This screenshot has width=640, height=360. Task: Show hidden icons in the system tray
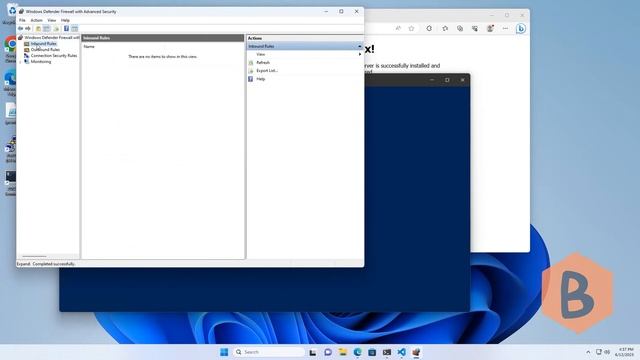coord(588,352)
